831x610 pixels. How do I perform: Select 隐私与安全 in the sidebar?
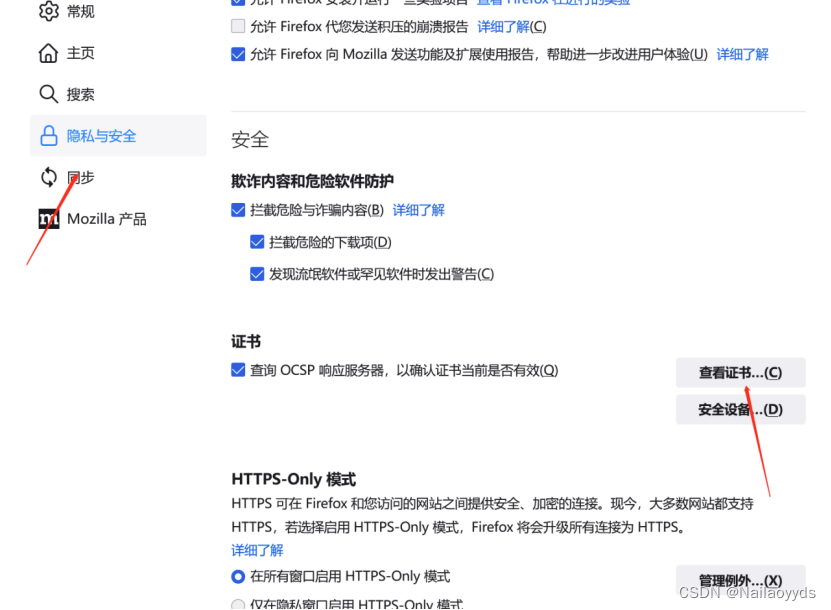point(118,136)
